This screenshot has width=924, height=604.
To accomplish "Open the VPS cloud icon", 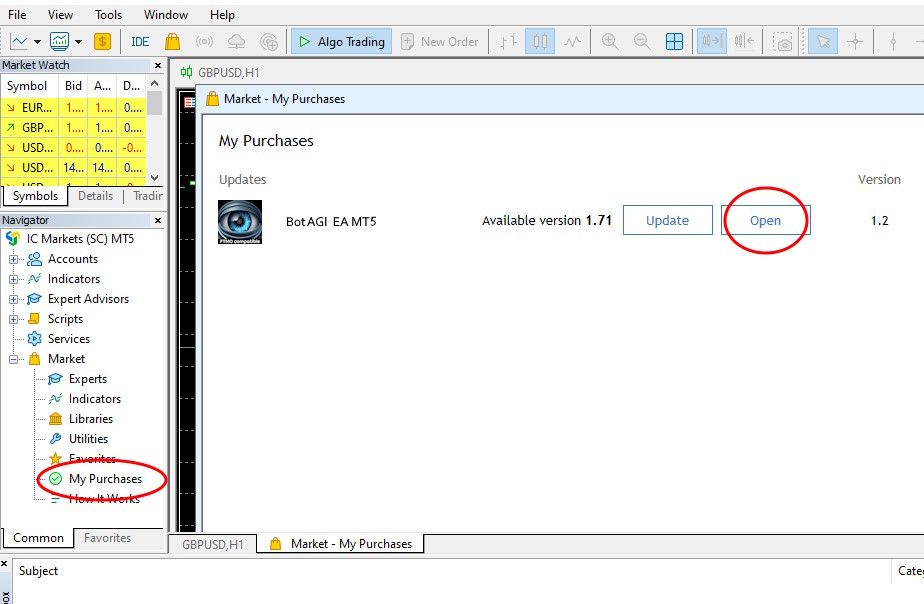I will click(236, 42).
